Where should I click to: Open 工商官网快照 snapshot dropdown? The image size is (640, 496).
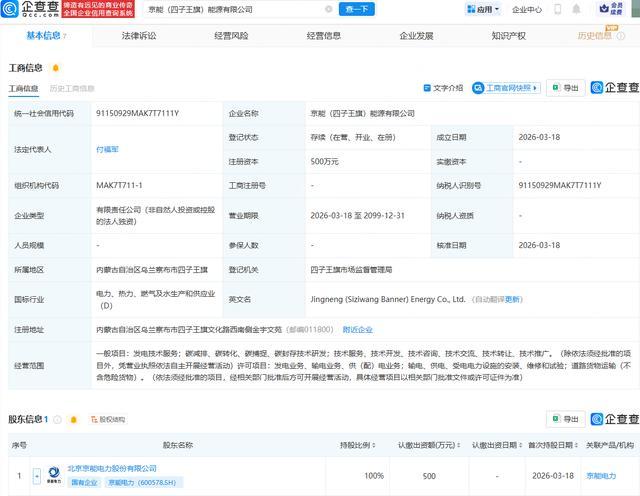506,88
